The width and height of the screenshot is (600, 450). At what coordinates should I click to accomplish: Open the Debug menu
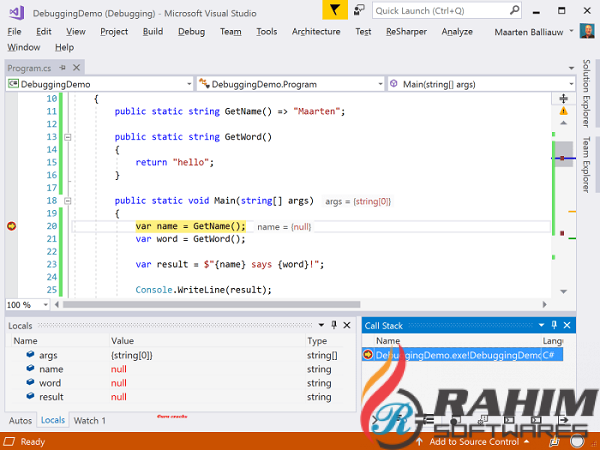pos(191,31)
